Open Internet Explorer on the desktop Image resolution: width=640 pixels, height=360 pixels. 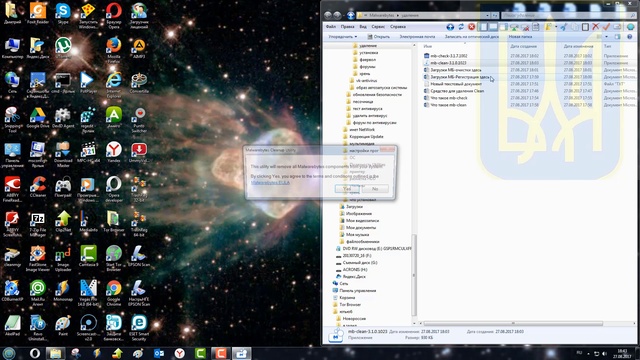point(114,85)
